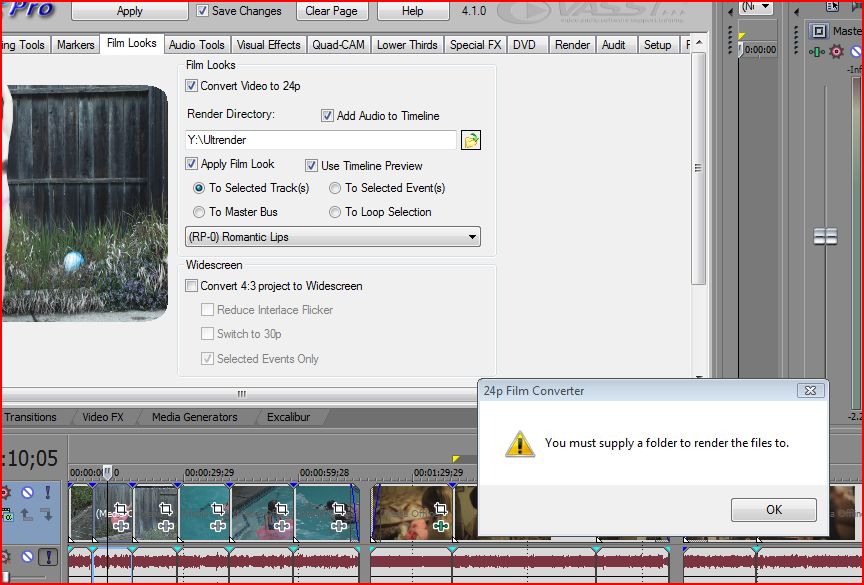Click the Master volume fader handle
This screenshot has width=864, height=585.
point(825,236)
